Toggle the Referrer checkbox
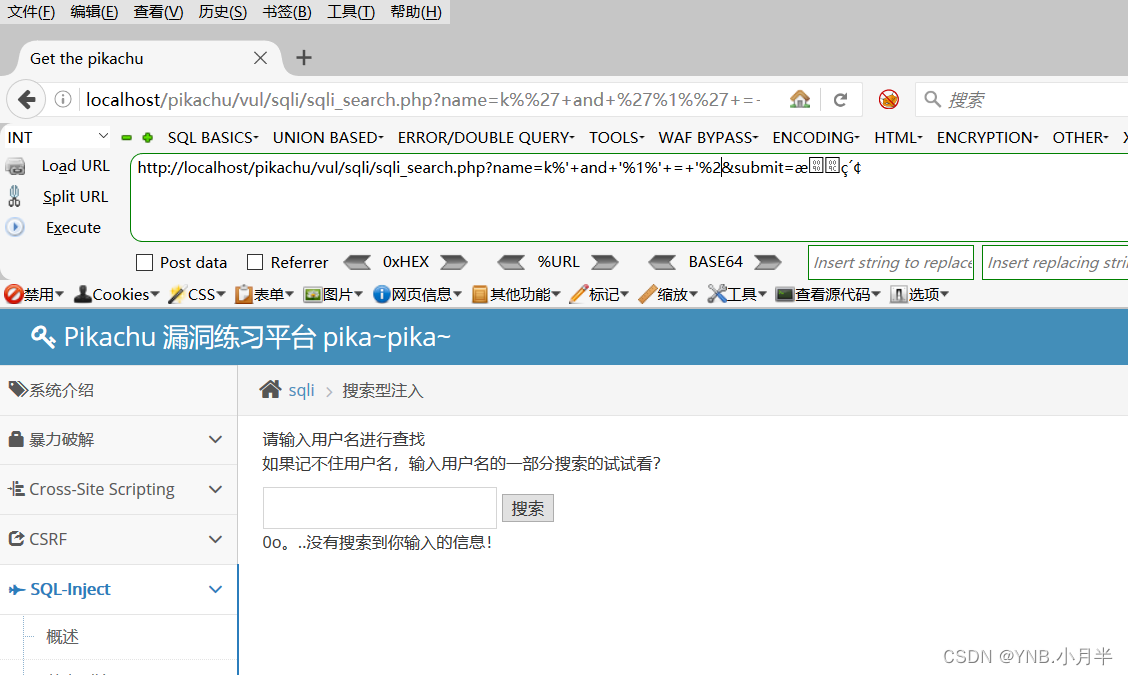Image resolution: width=1128 pixels, height=675 pixels. (x=255, y=263)
